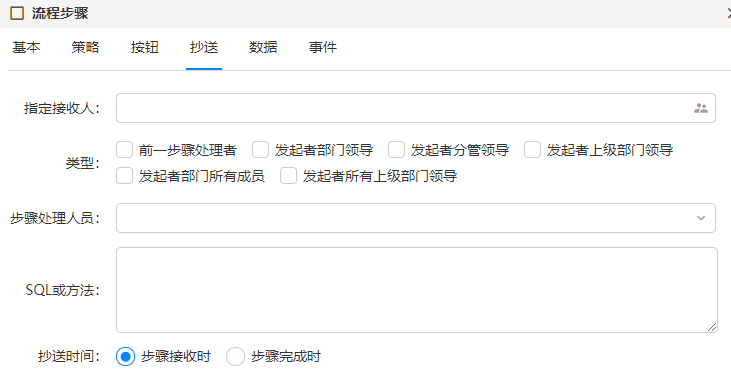The width and height of the screenshot is (731, 386).
Task: Check the 发起者上级部门领导 option
Action: point(532,150)
